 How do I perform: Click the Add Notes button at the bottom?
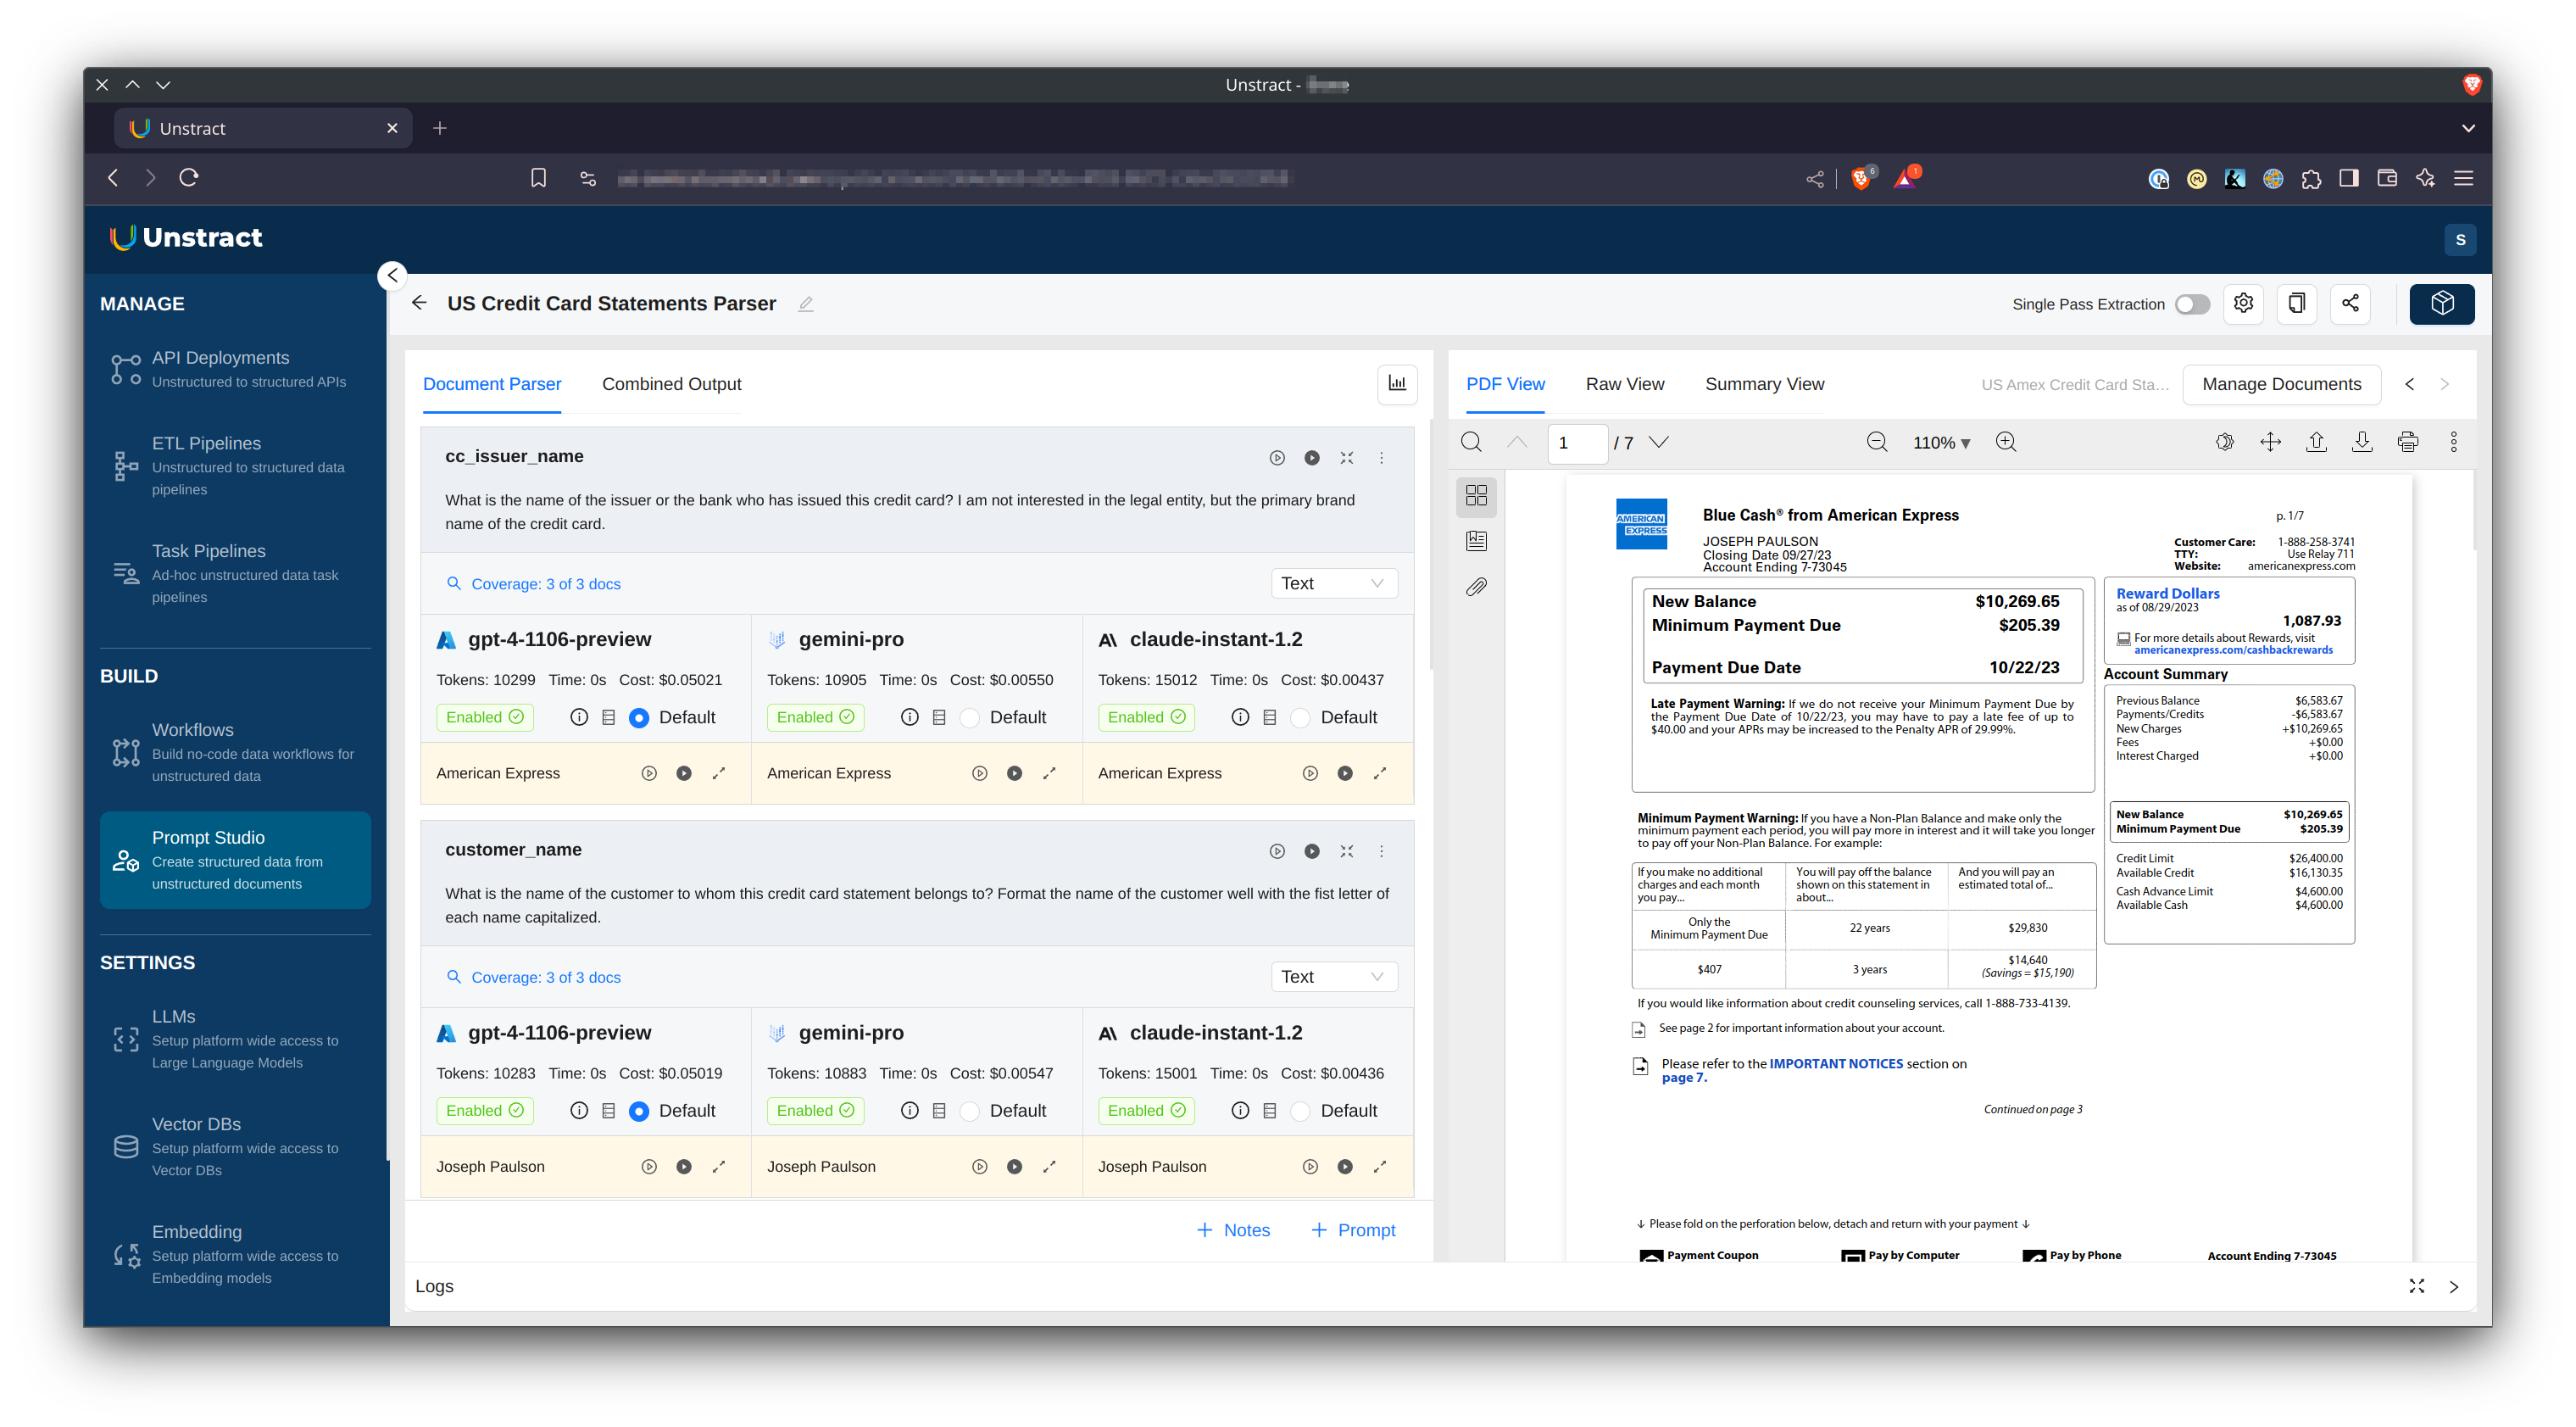[x=1232, y=1229]
